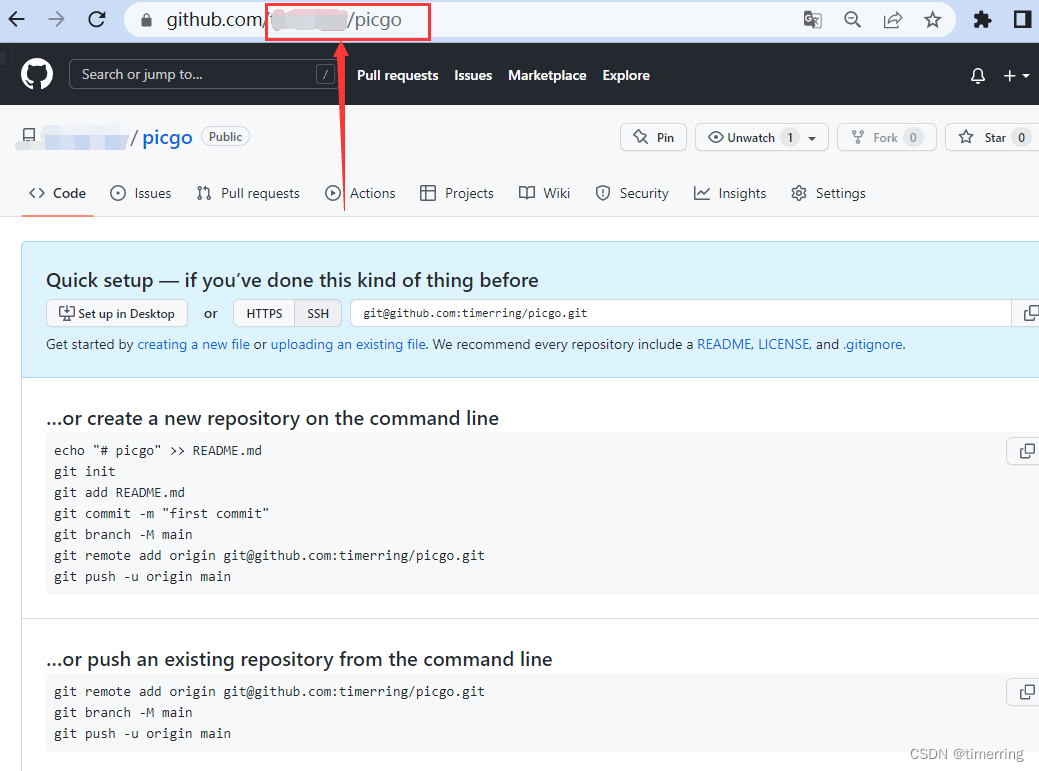The height and width of the screenshot is (771, 1039).
Task: Open repository Settings tab
Action: [x=828, y=193]
